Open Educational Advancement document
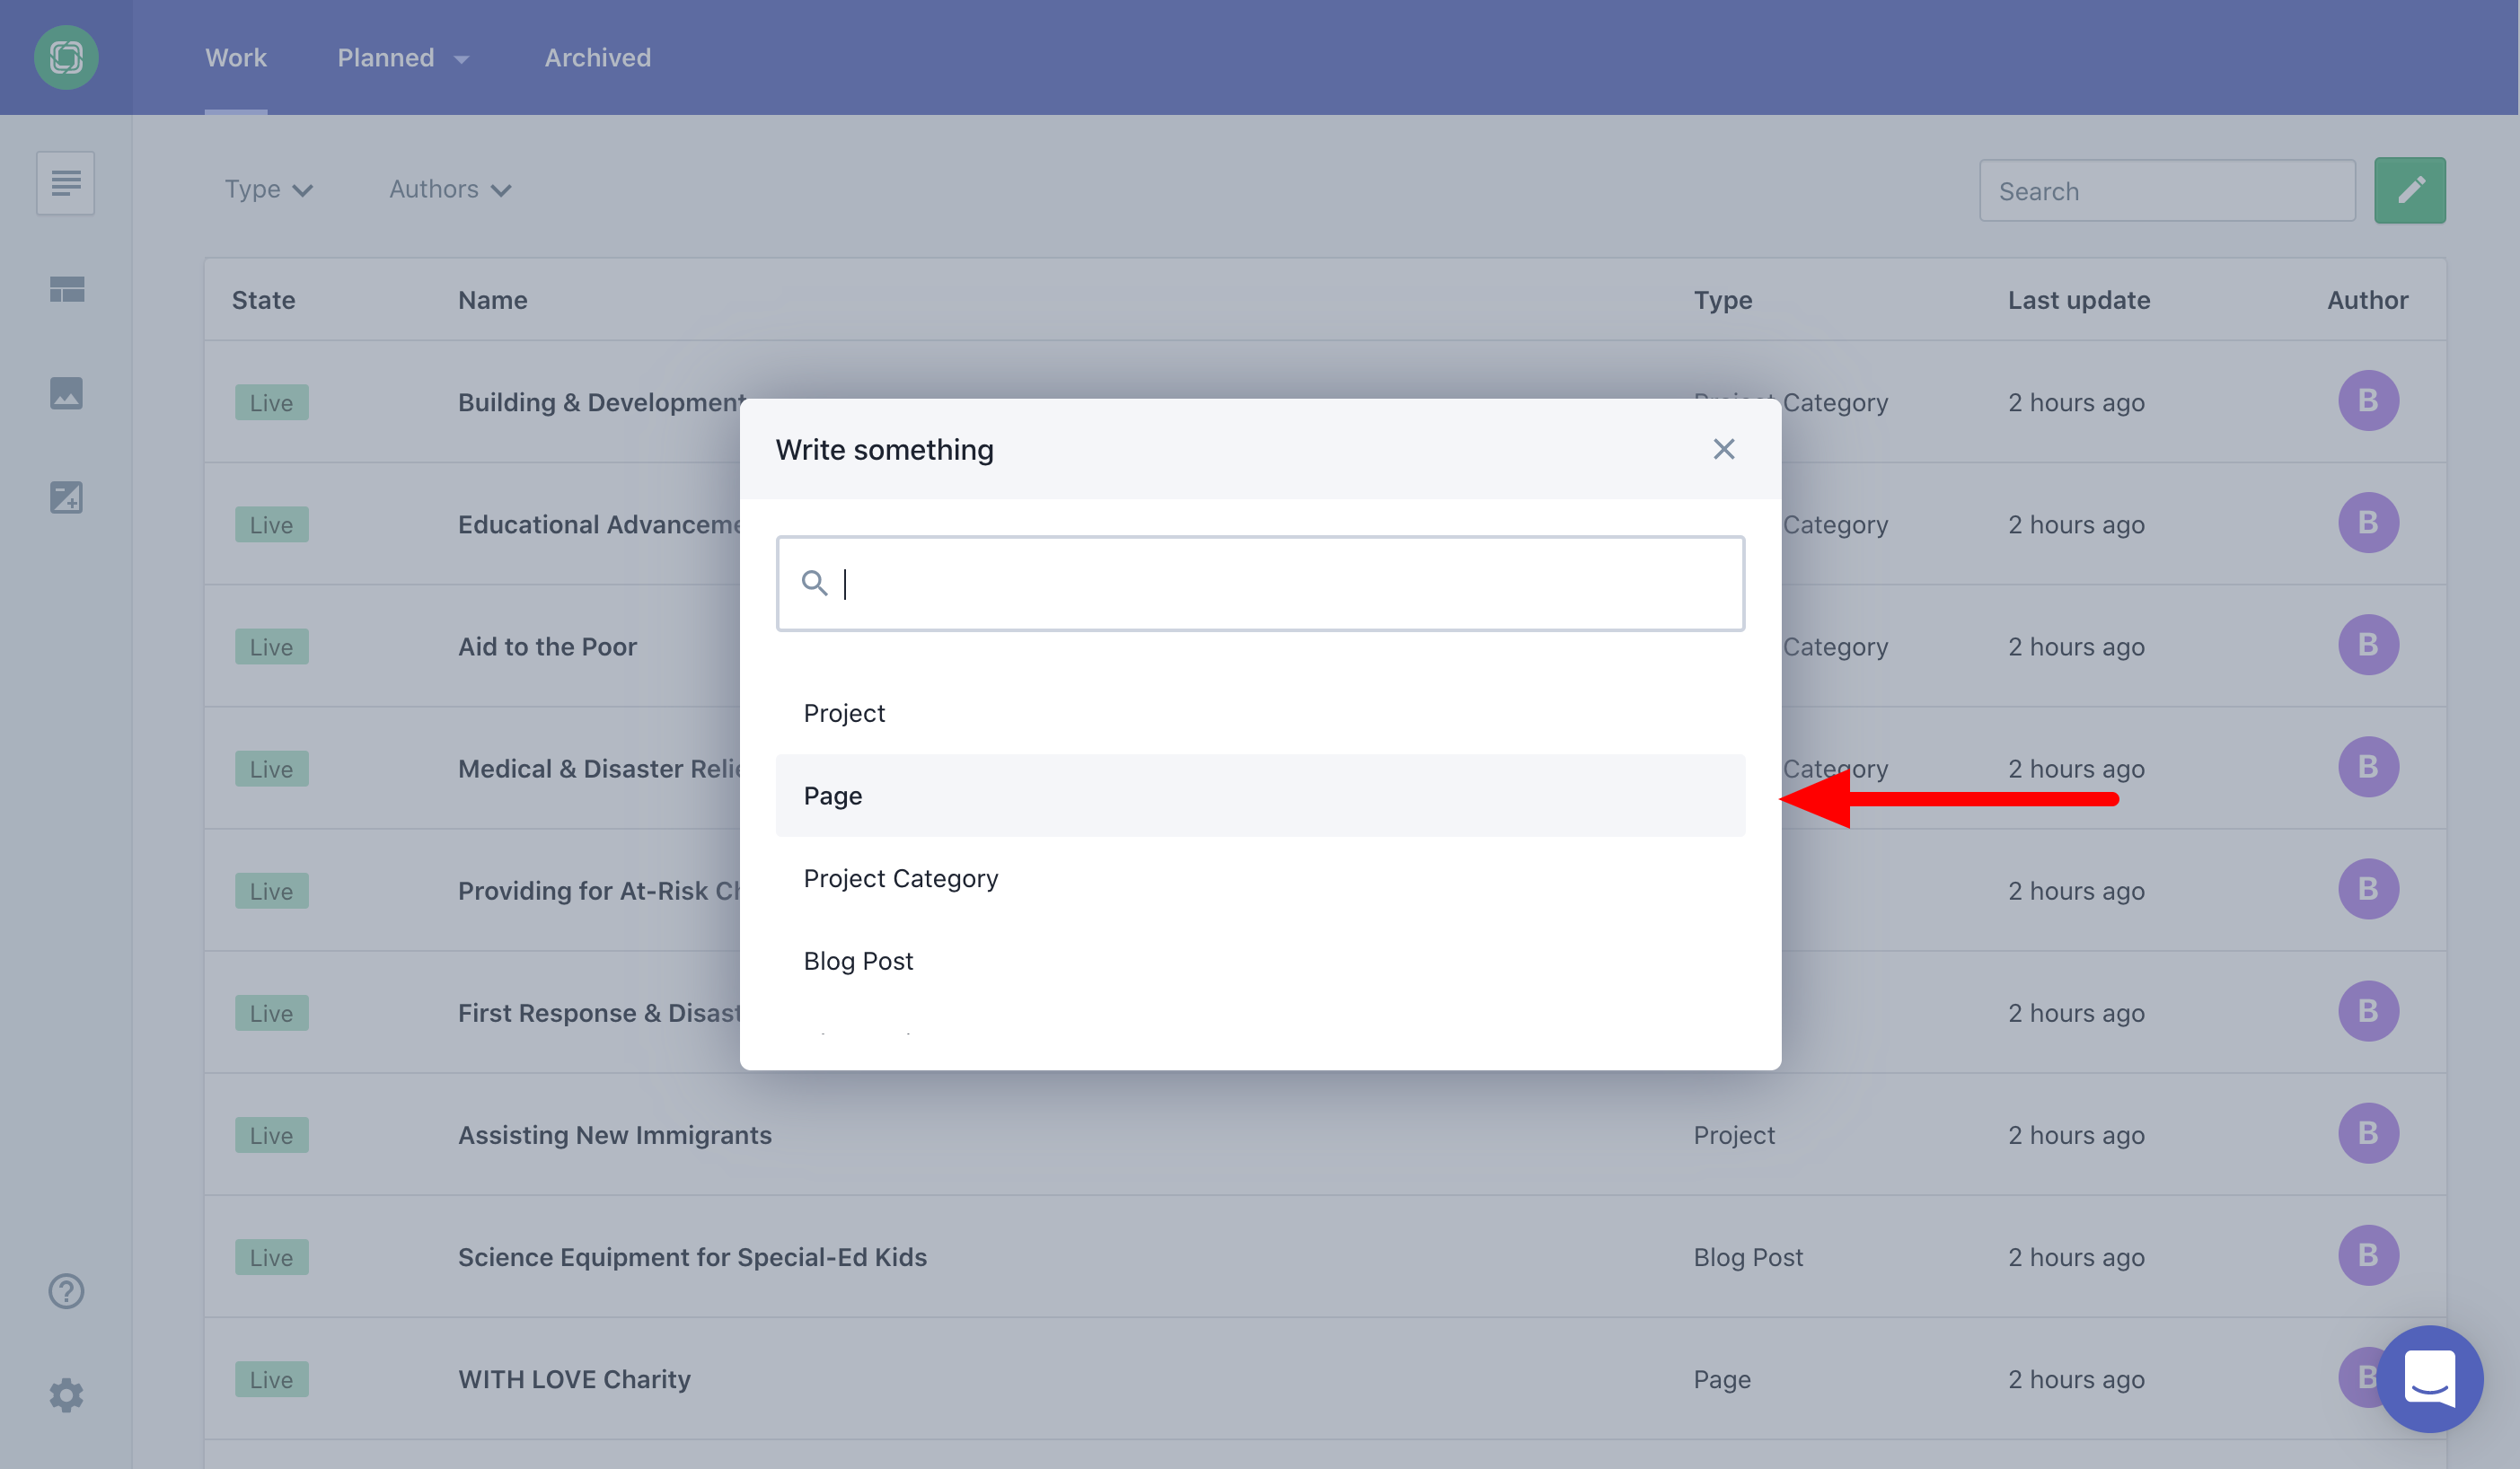This screenshot has width=2520, height=1469. pos(599,525)
